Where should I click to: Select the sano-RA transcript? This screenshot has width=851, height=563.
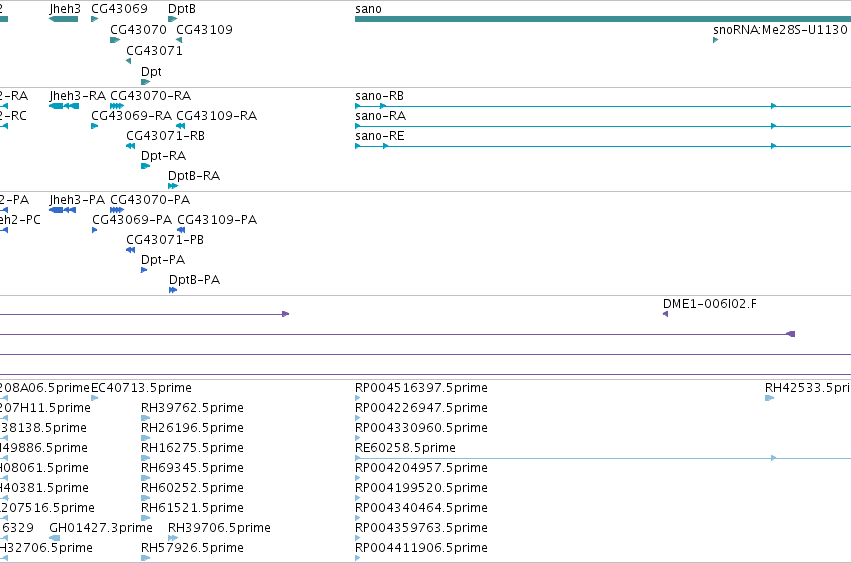pos(603,126)
